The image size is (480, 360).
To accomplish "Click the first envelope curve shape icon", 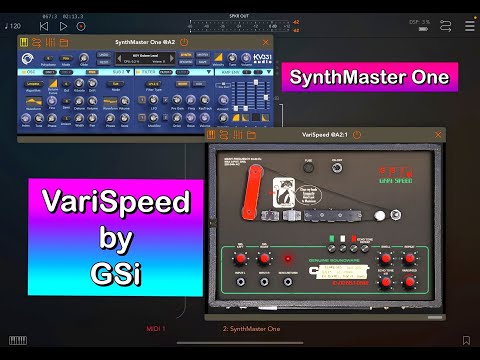I will click(236, 117).
